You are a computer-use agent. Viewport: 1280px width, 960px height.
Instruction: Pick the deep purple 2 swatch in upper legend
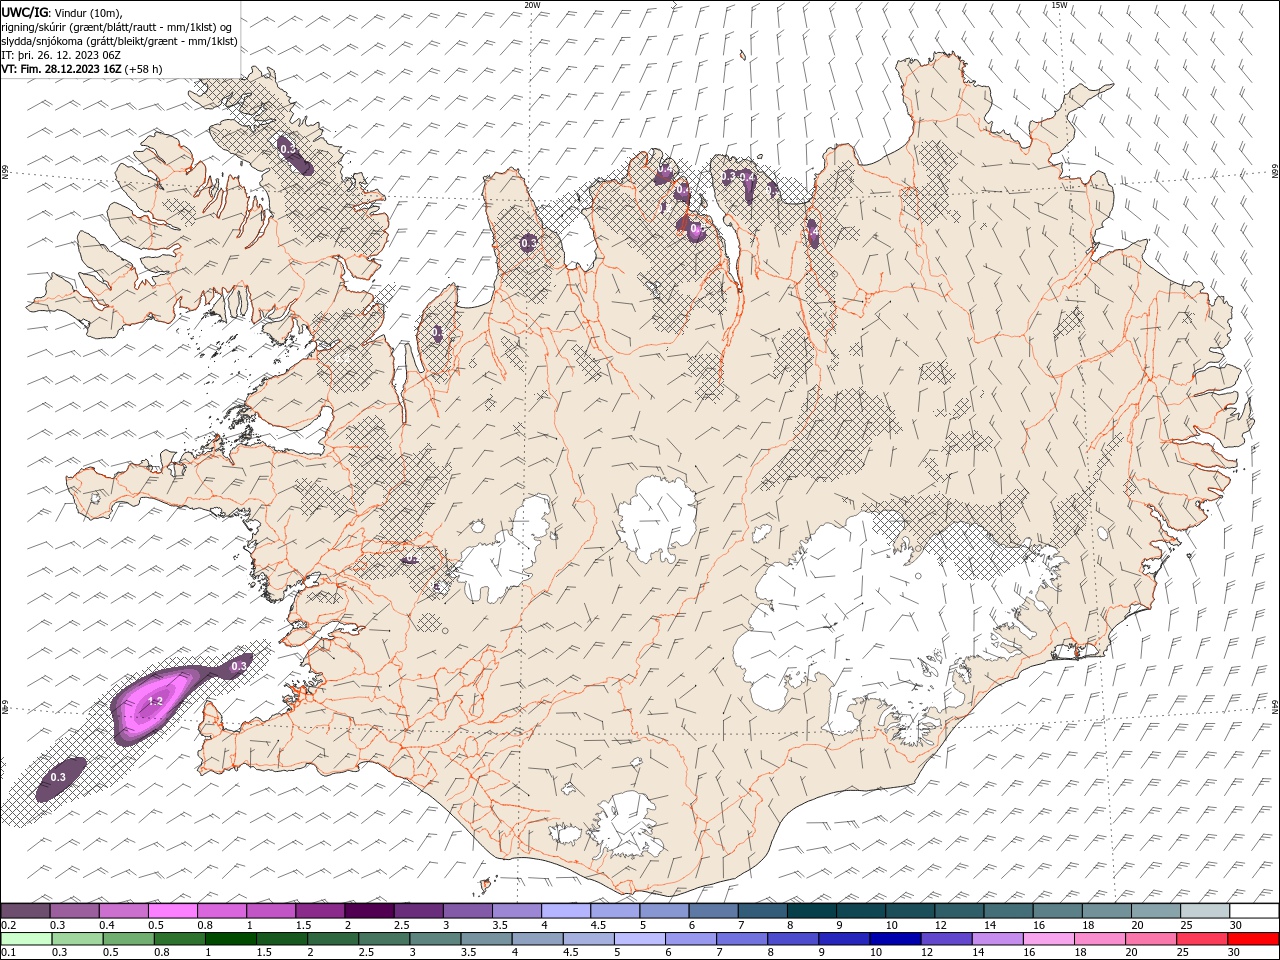(369, 911)
